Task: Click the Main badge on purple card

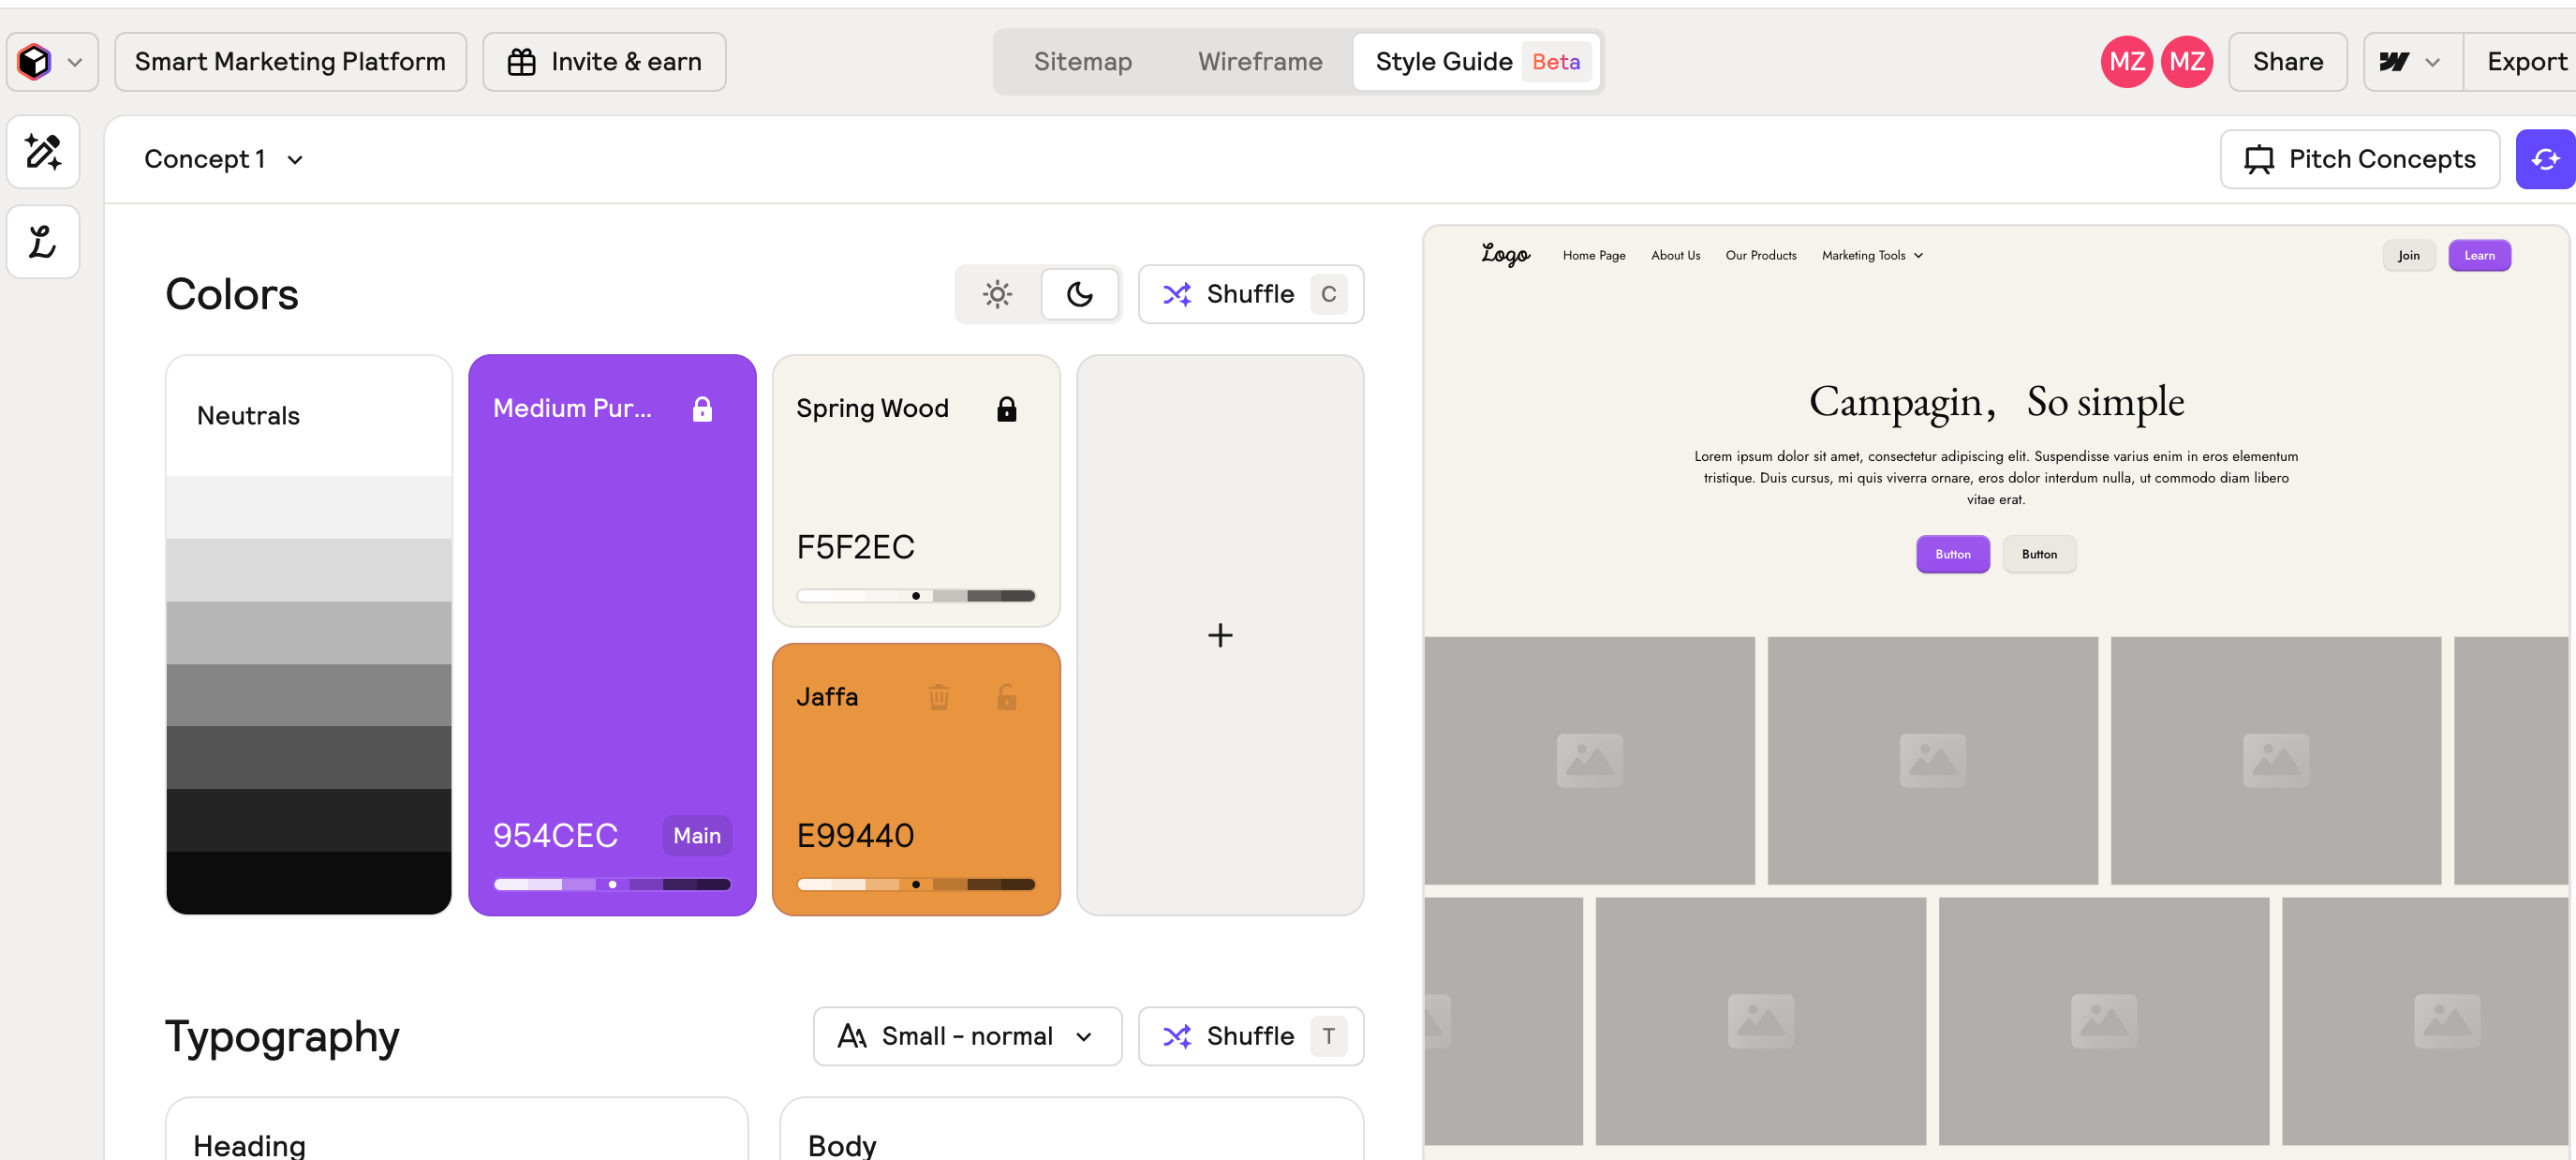Action: point(696,835)
